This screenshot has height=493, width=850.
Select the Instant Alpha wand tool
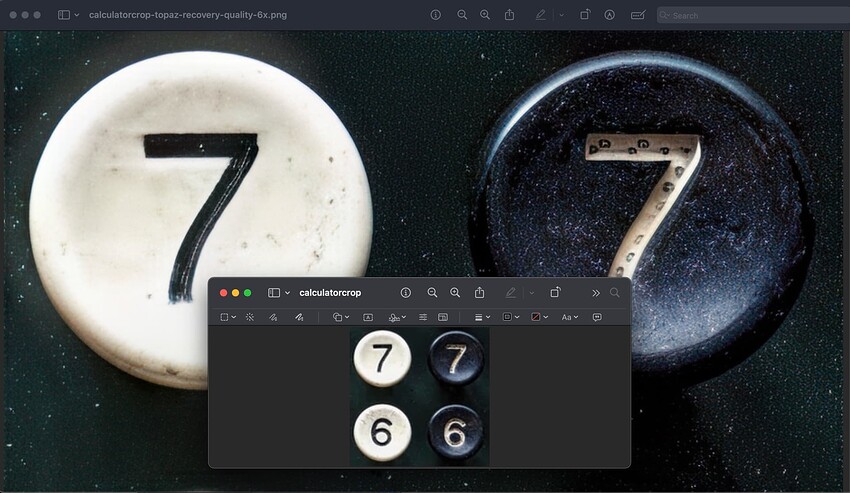tap(249, 317)
